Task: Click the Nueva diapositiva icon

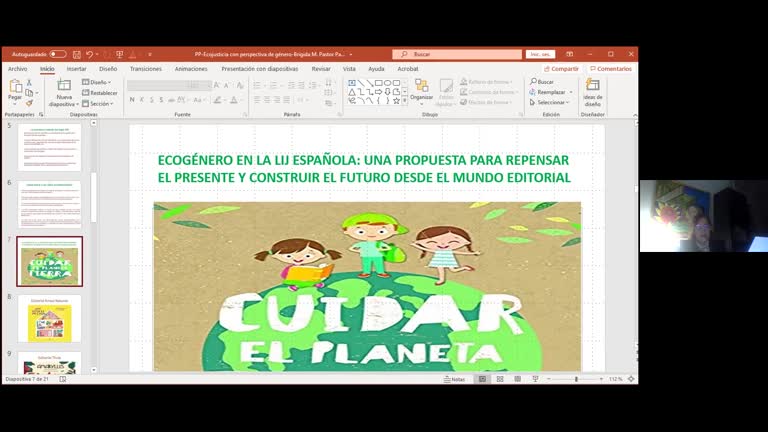Action: (64, 86)
